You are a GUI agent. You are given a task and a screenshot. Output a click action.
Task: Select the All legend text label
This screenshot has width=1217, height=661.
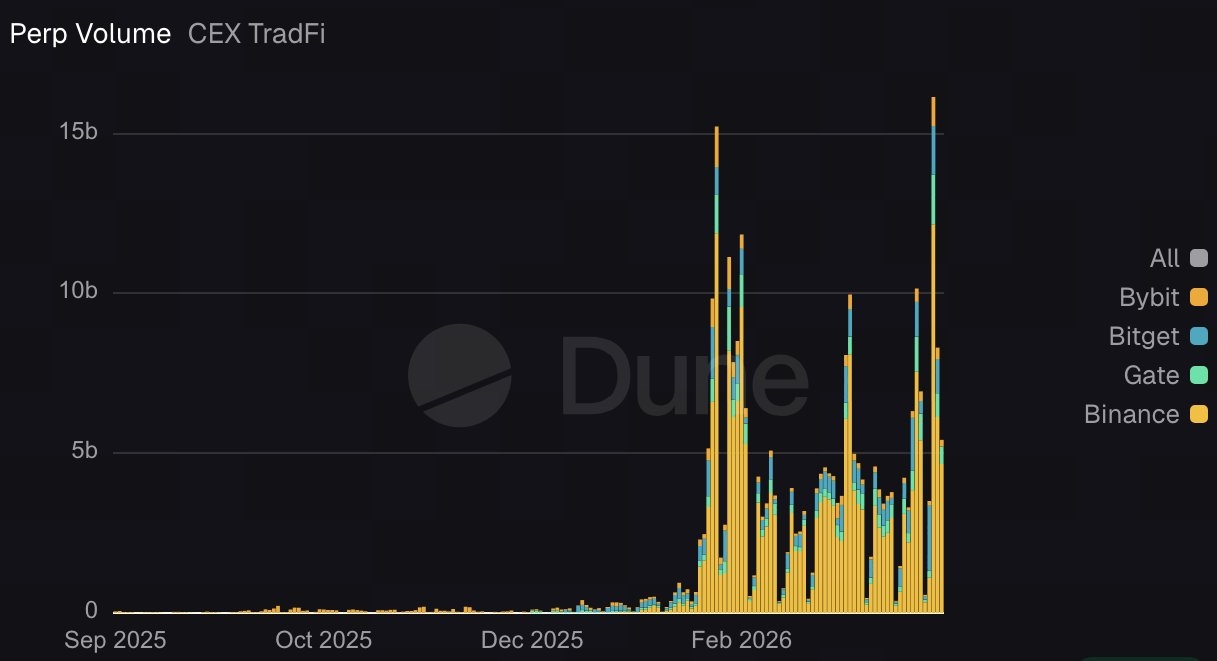click(1164, 259)
